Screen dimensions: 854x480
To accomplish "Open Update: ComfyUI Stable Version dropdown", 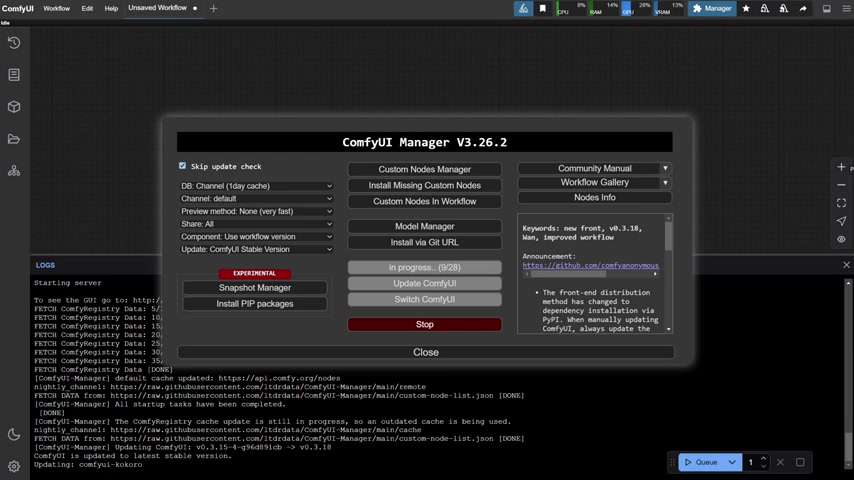I will tap(256, 250).
